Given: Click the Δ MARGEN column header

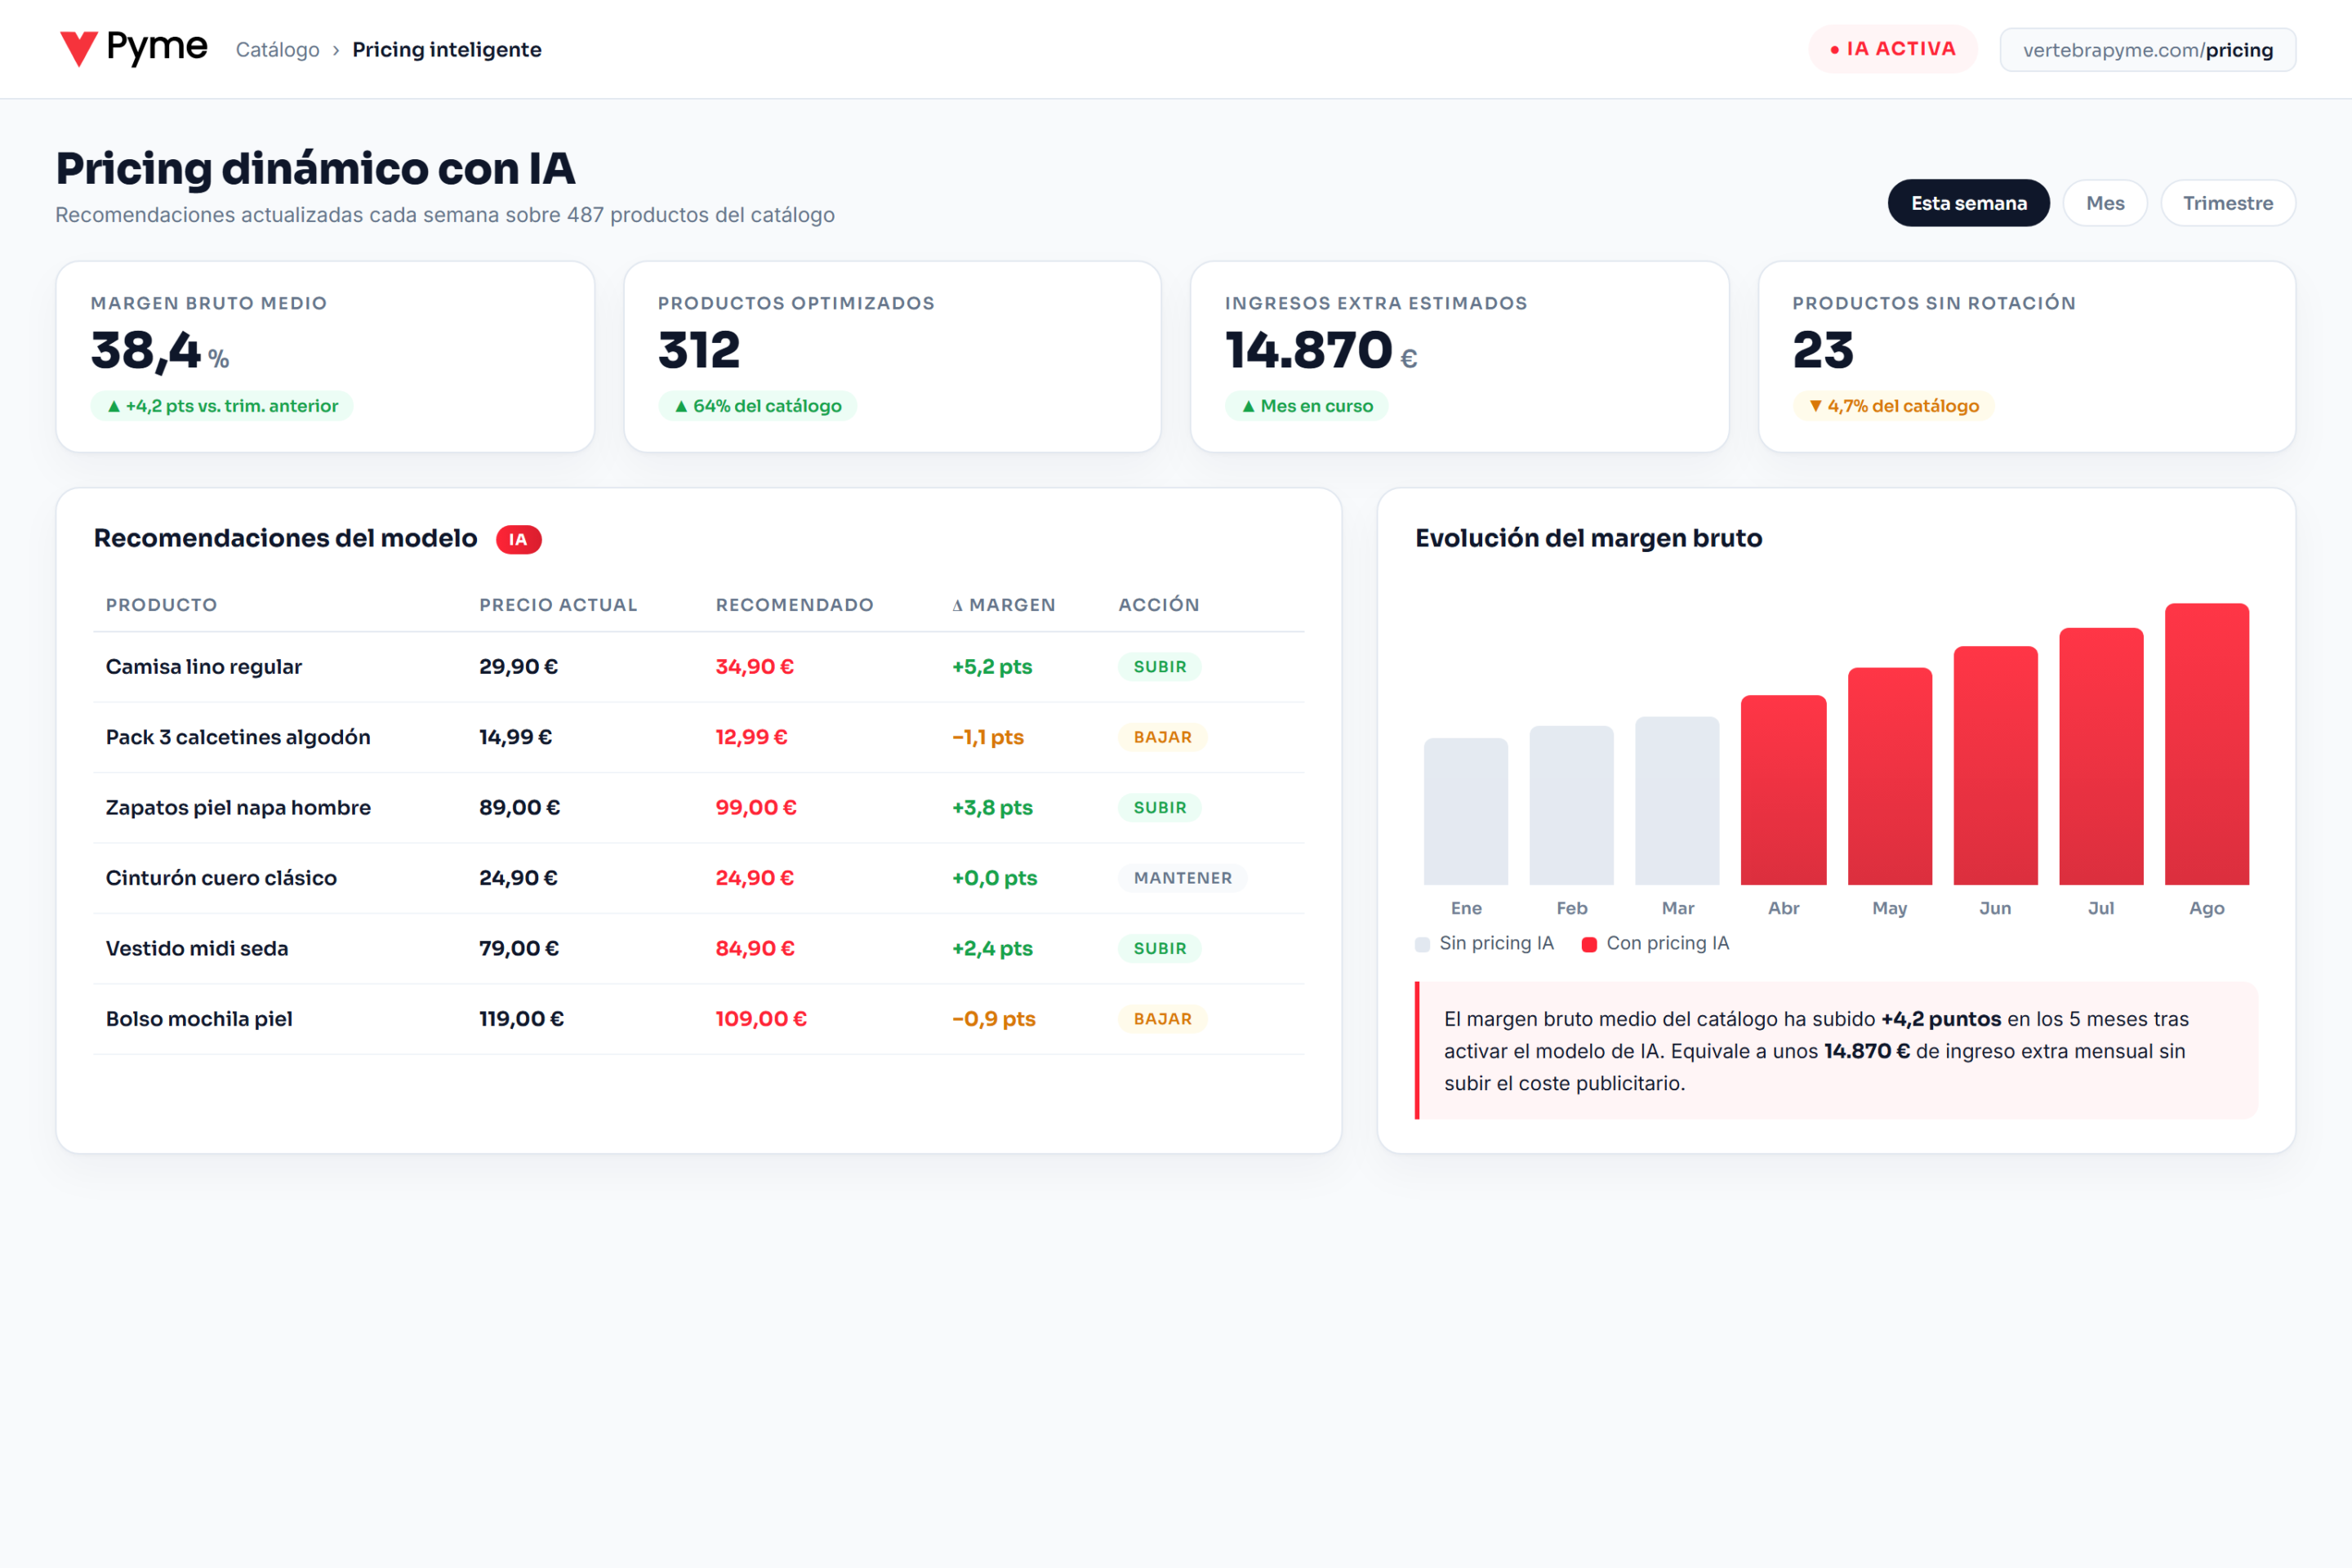Looking at the screenshot, I should [1003, 605].
